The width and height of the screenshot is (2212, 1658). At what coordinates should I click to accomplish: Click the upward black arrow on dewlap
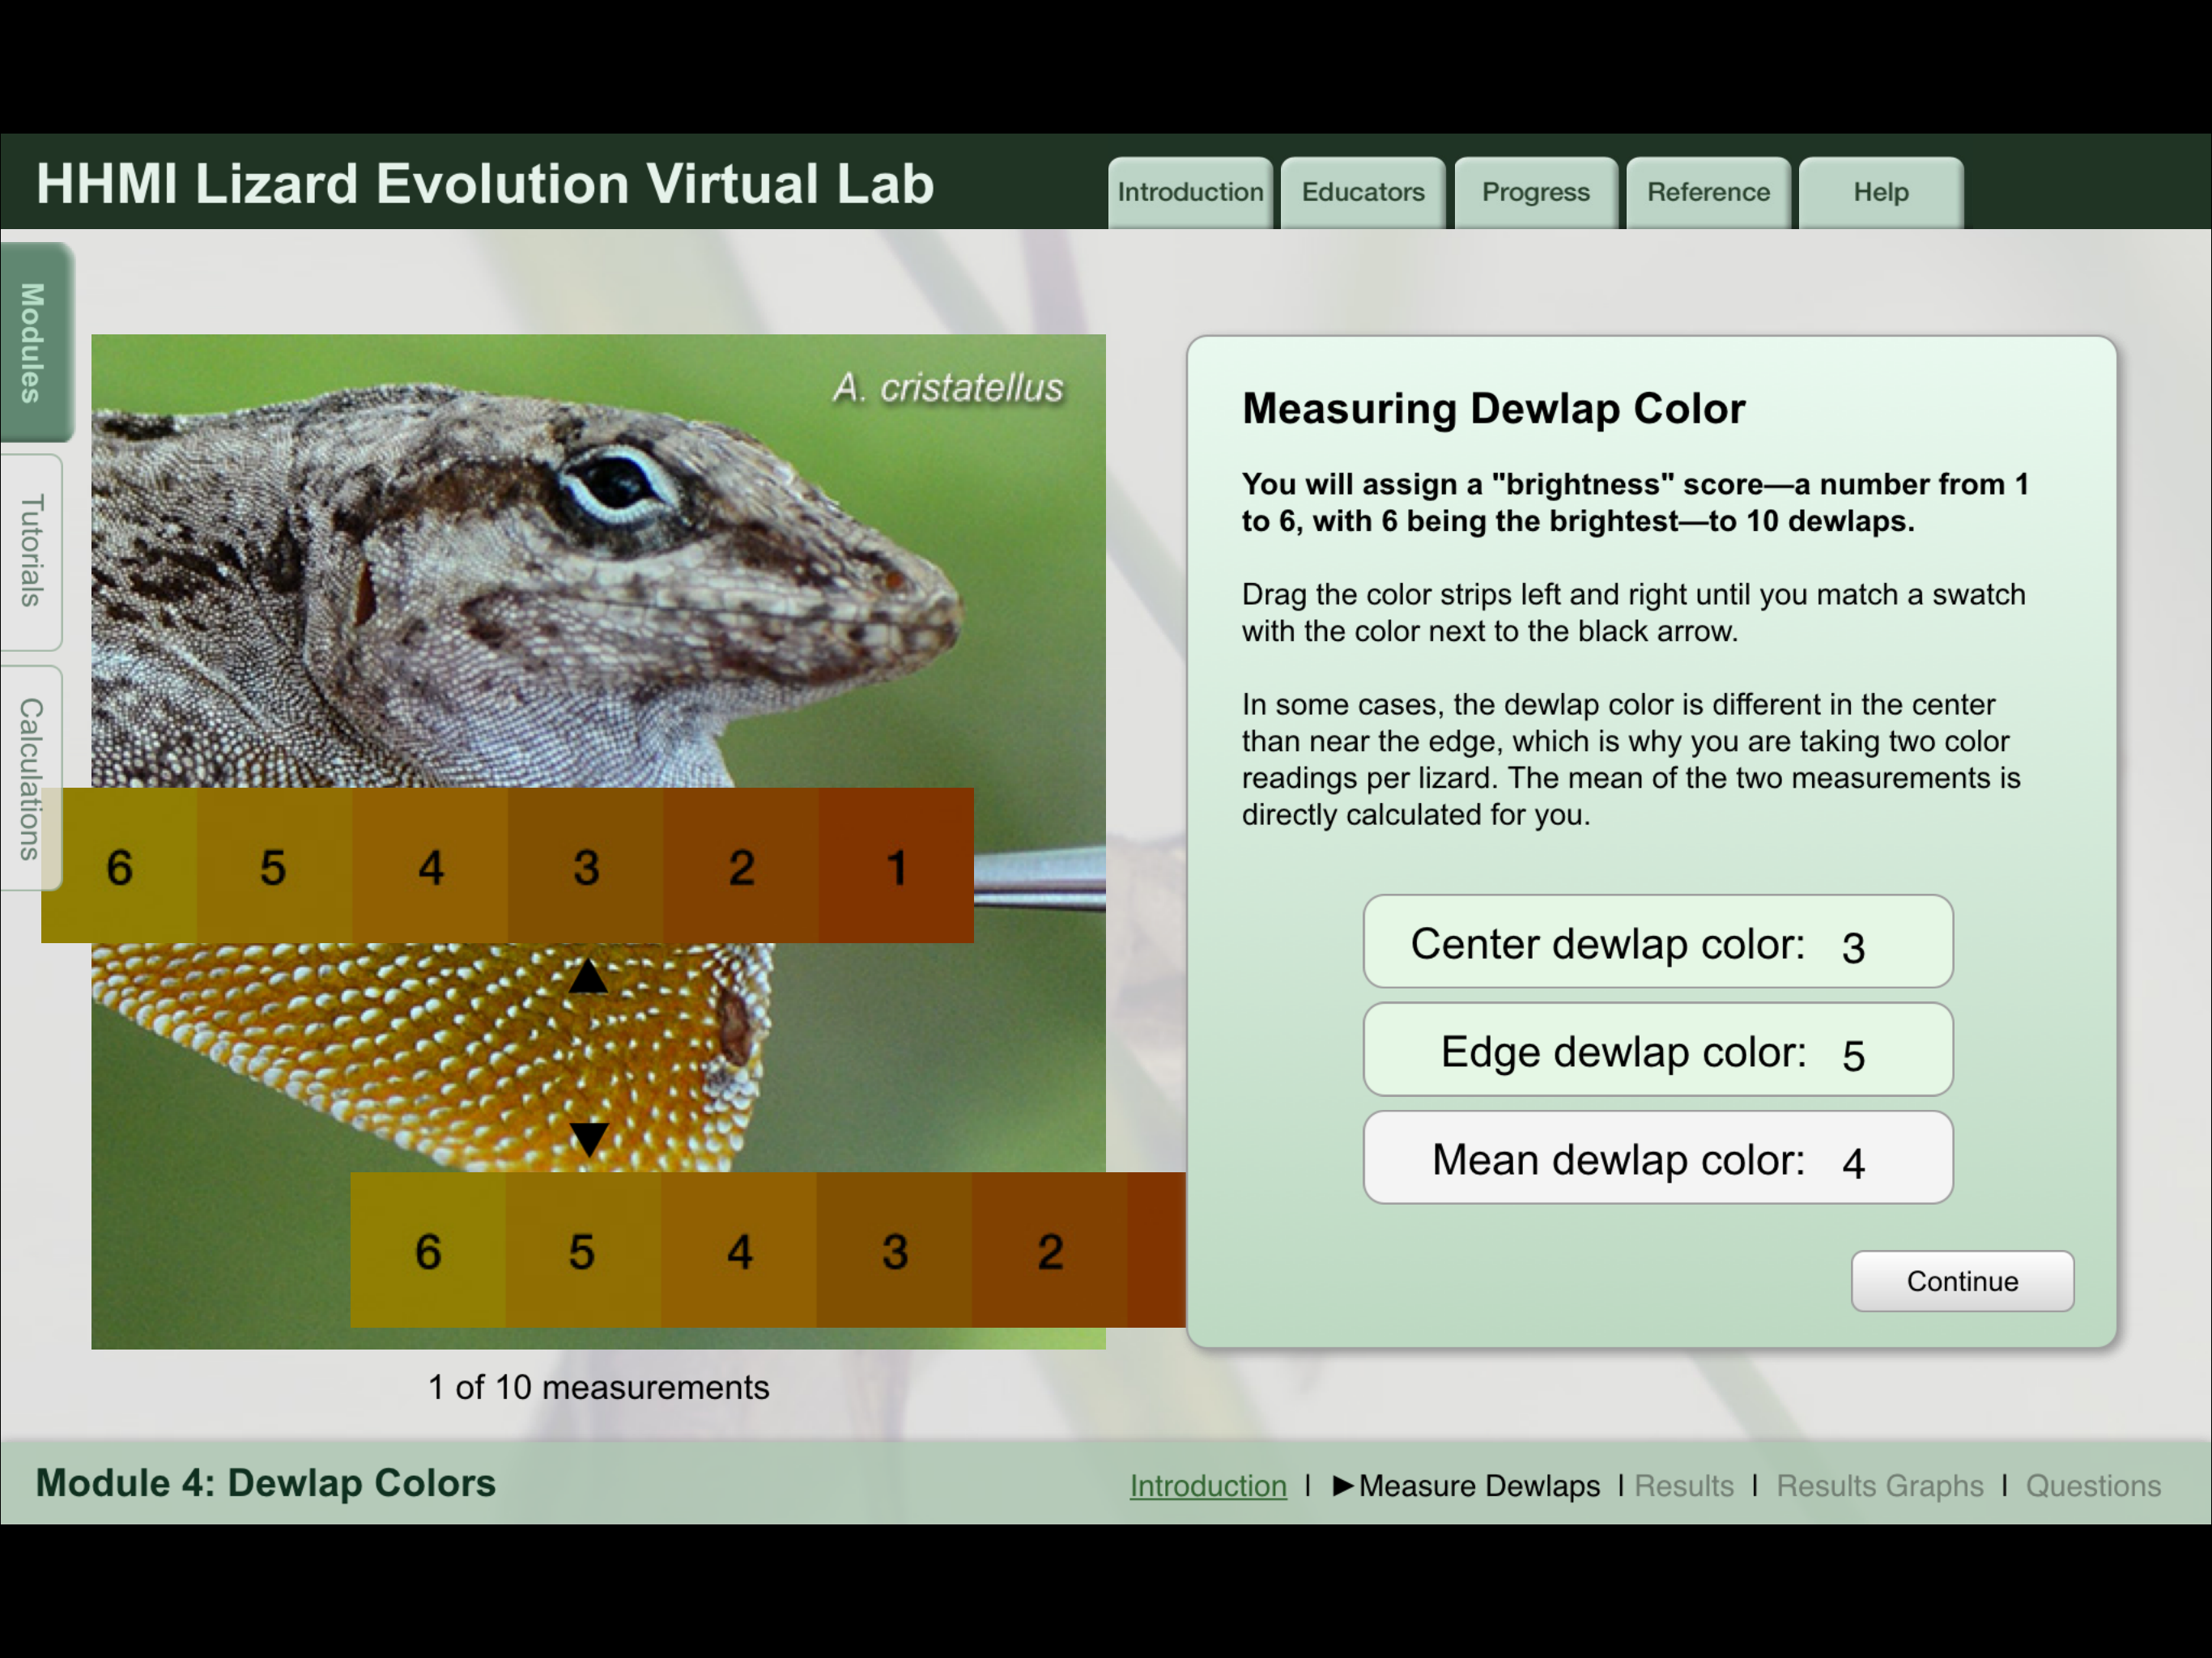click(x=588, y=977)
